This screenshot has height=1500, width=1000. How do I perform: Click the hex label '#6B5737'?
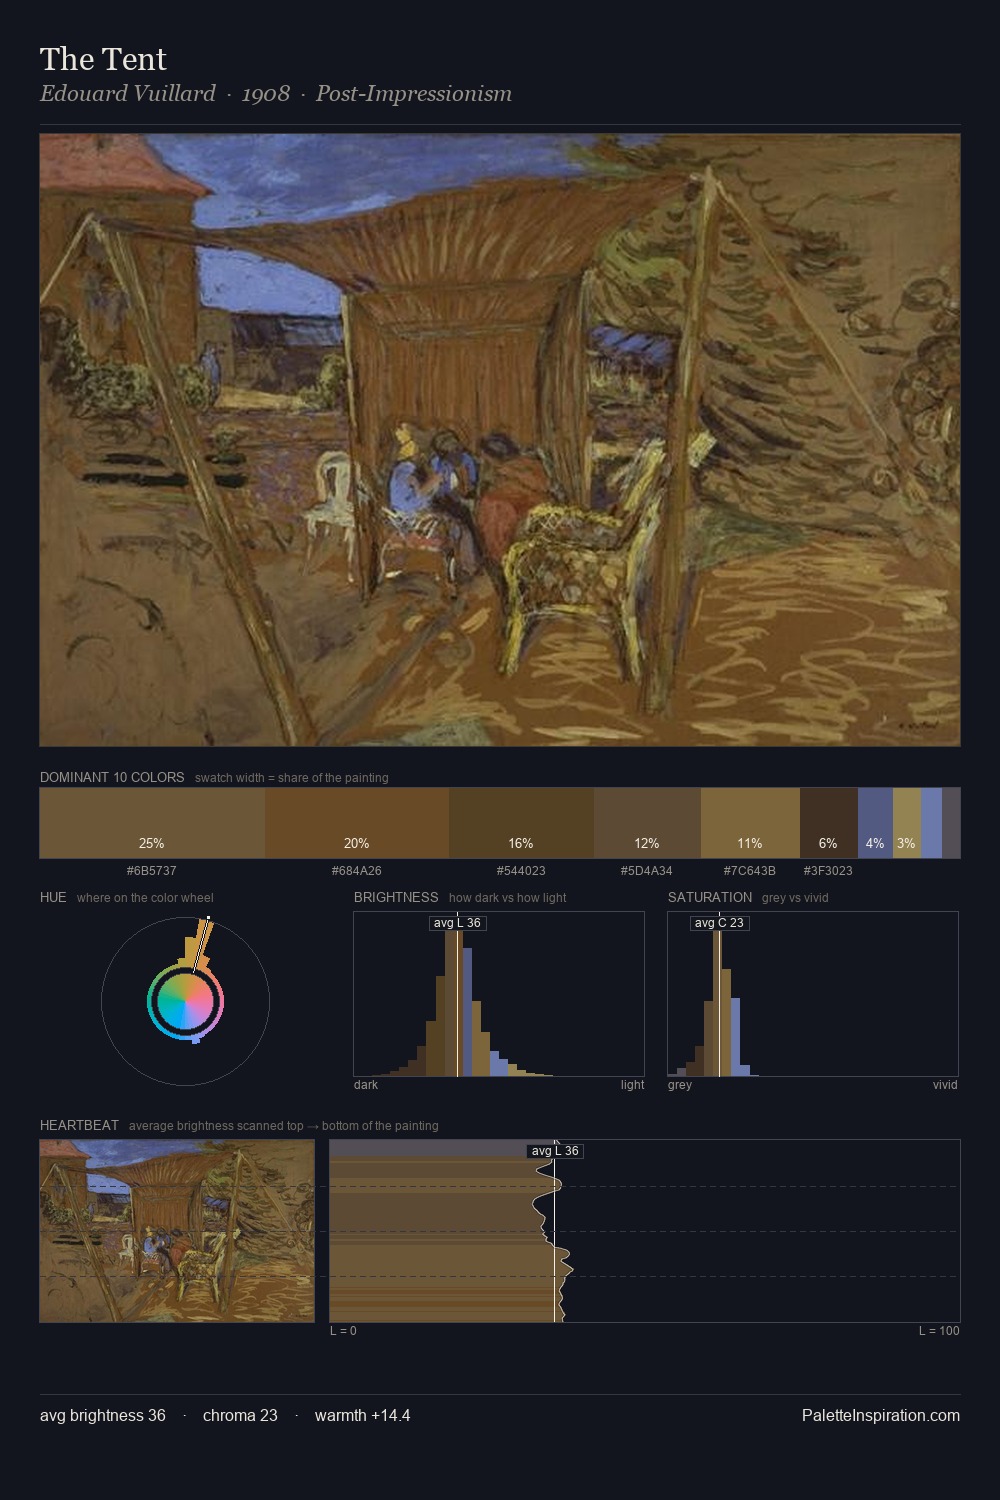coord(152,871)
